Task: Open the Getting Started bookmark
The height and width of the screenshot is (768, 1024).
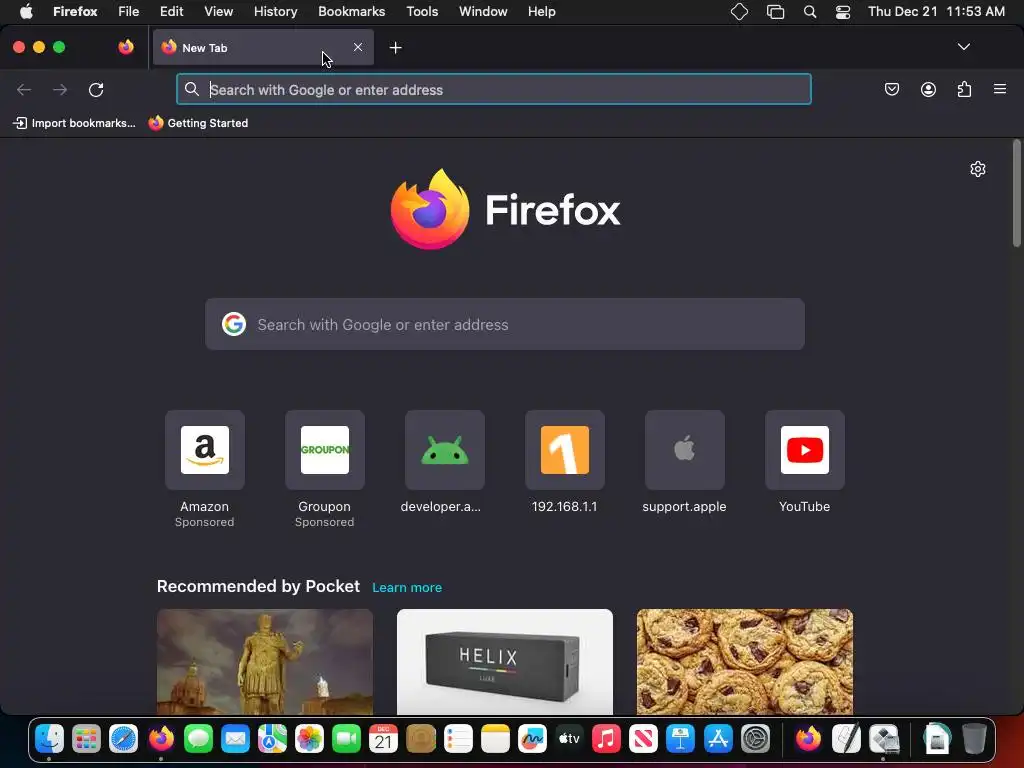Action: pos(198,123)
